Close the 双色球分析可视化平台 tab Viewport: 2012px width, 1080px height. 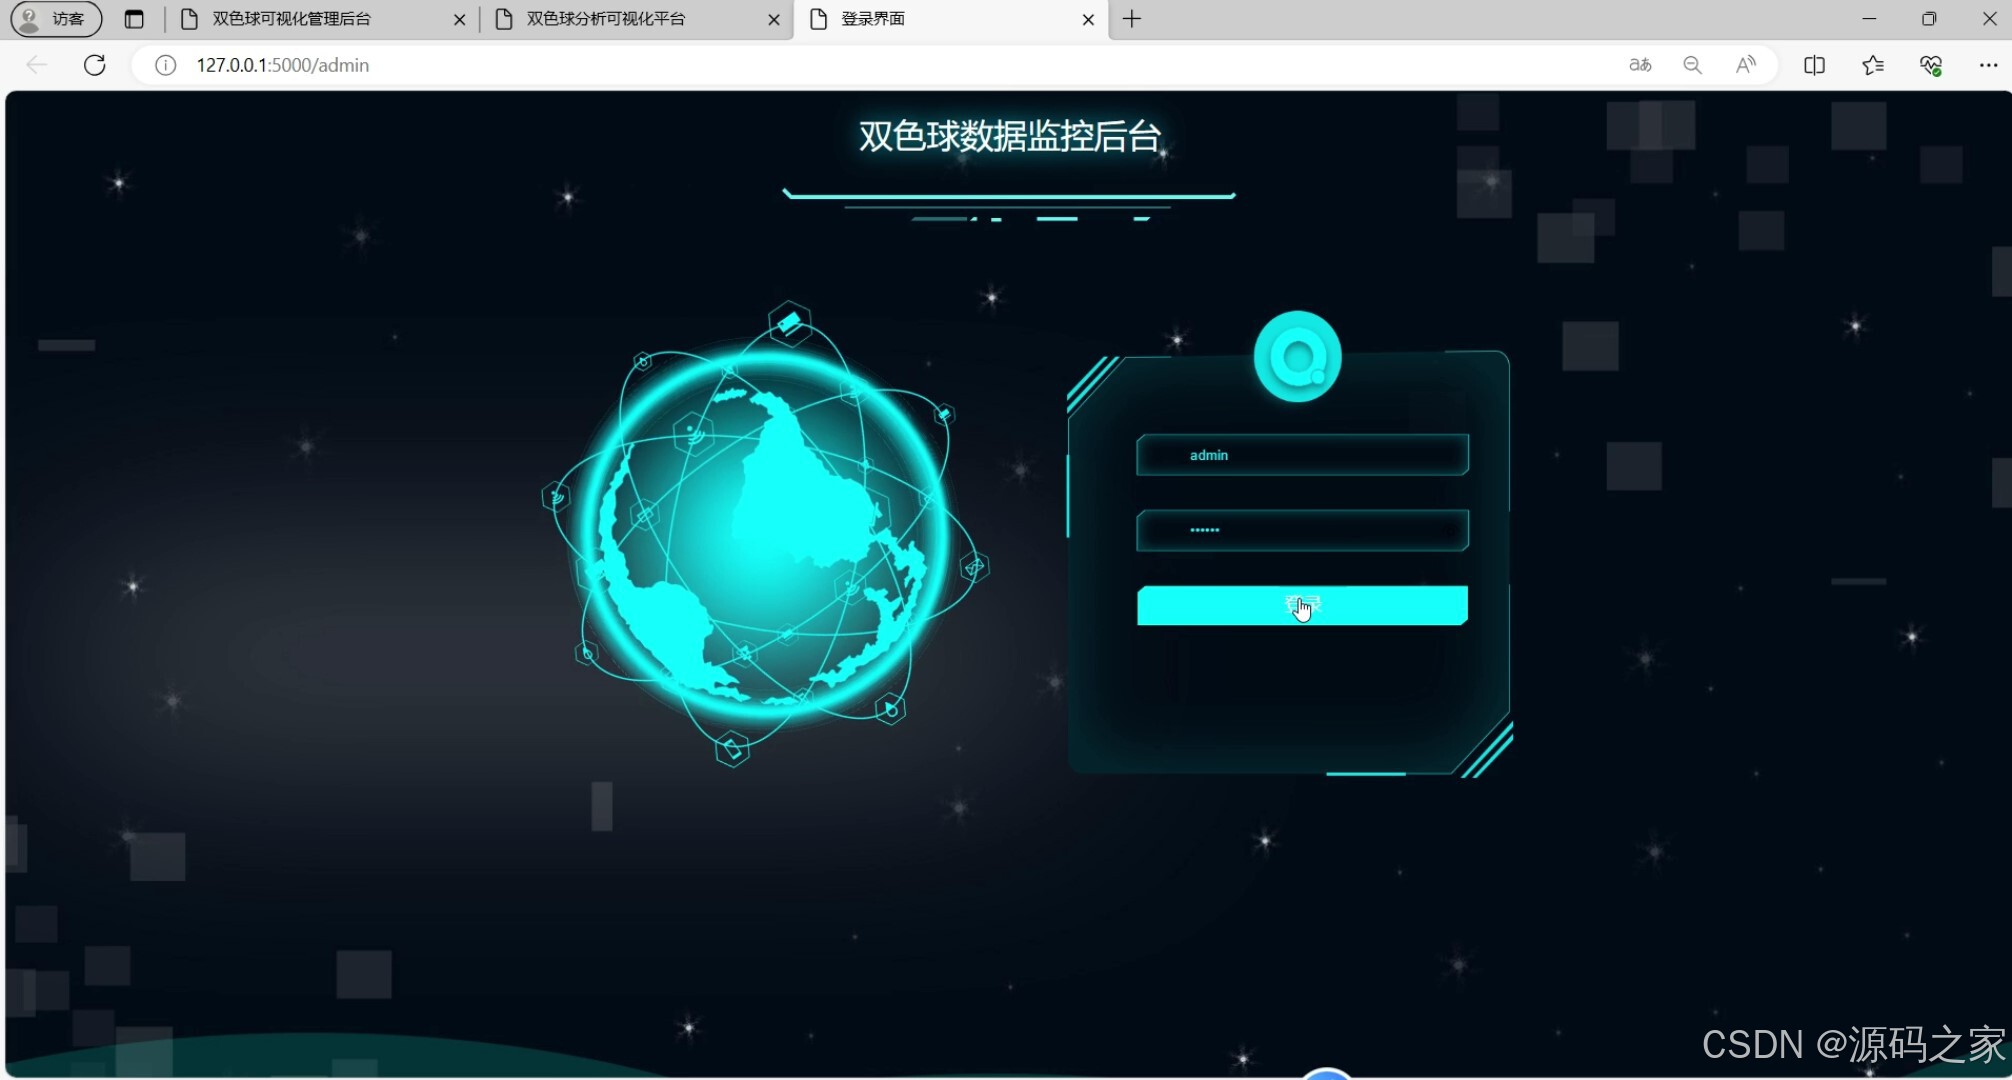tap(773, 19)
